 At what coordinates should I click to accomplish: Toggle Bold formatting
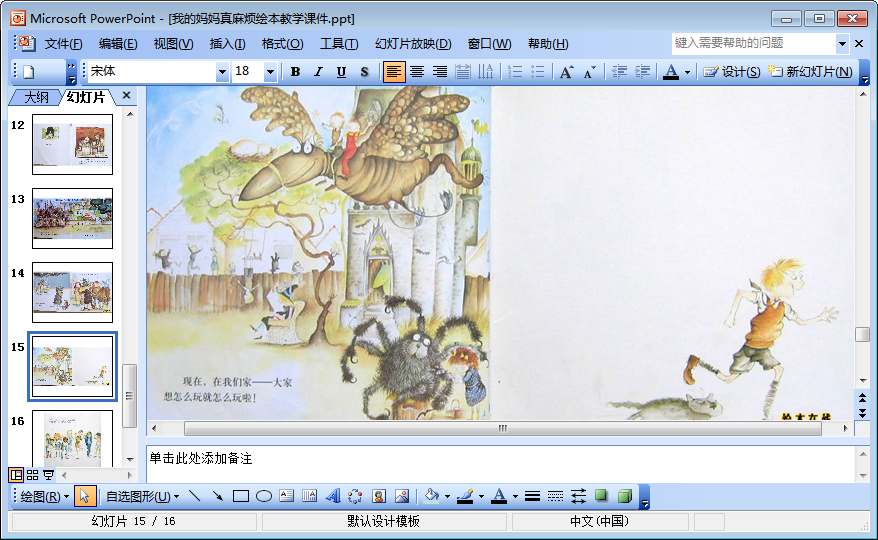296,72
